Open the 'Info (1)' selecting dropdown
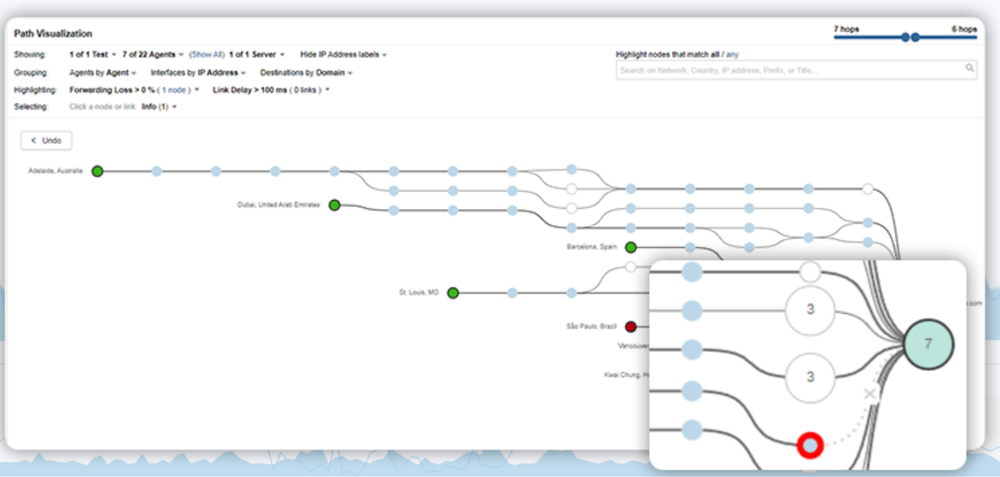The width and height of the screenshot is (1000, 477). tap(159, 107)
